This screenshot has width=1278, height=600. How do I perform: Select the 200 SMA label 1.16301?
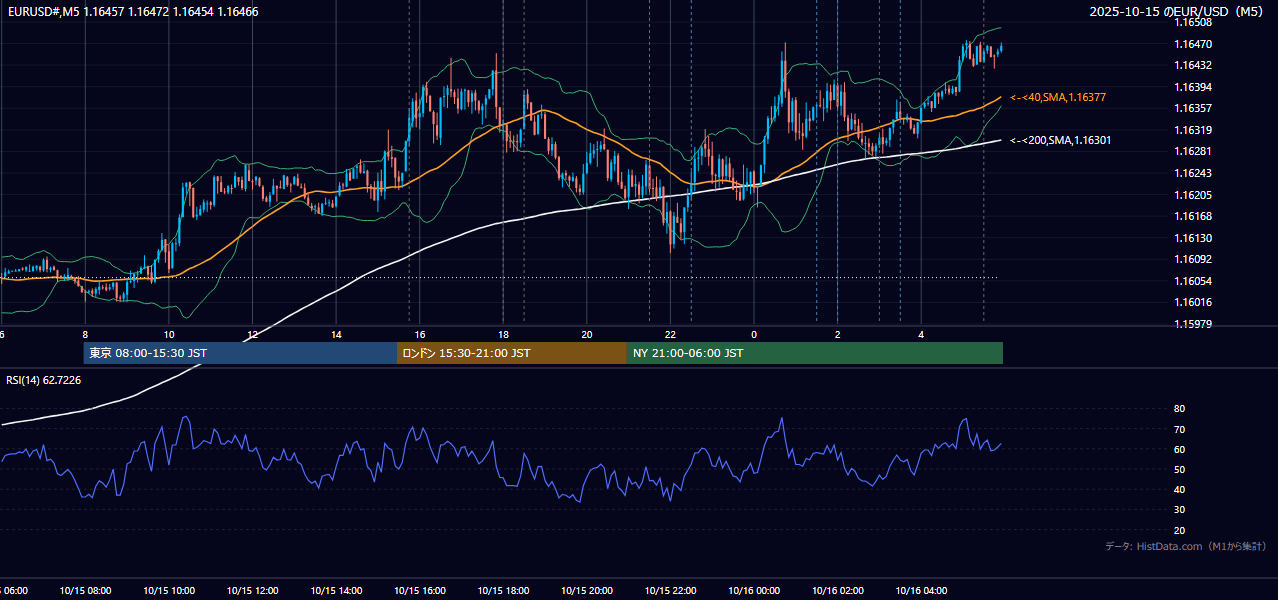pyautogui.click(x=1062, y=140)
